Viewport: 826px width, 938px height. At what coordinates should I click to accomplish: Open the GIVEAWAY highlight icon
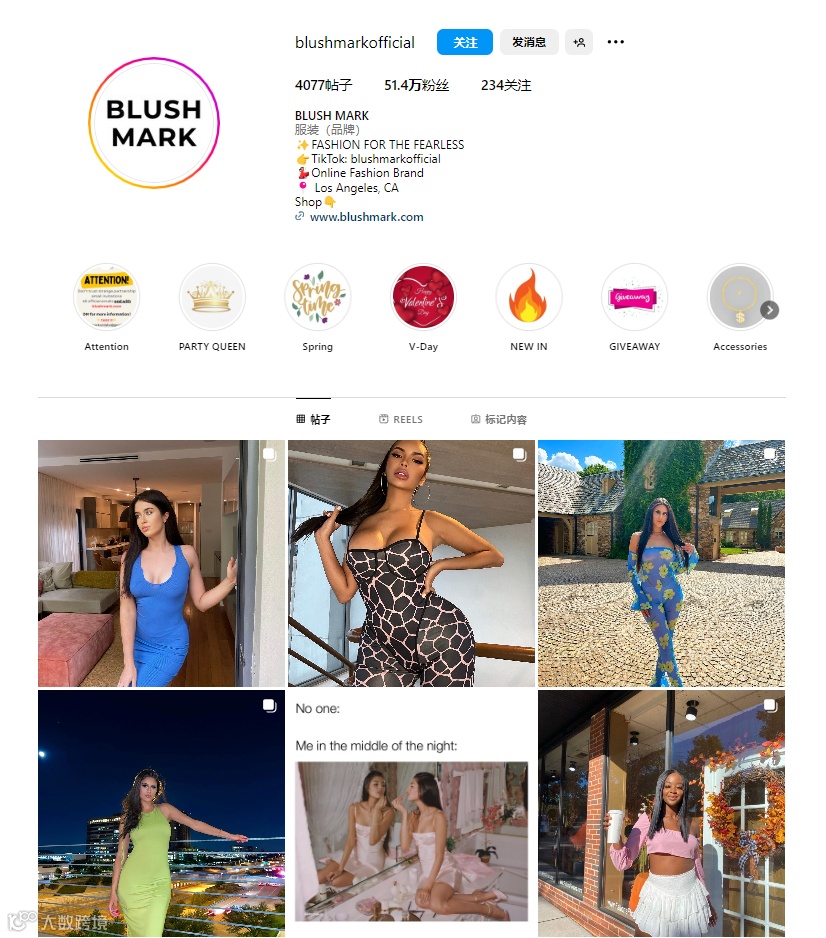click(634, 297)
